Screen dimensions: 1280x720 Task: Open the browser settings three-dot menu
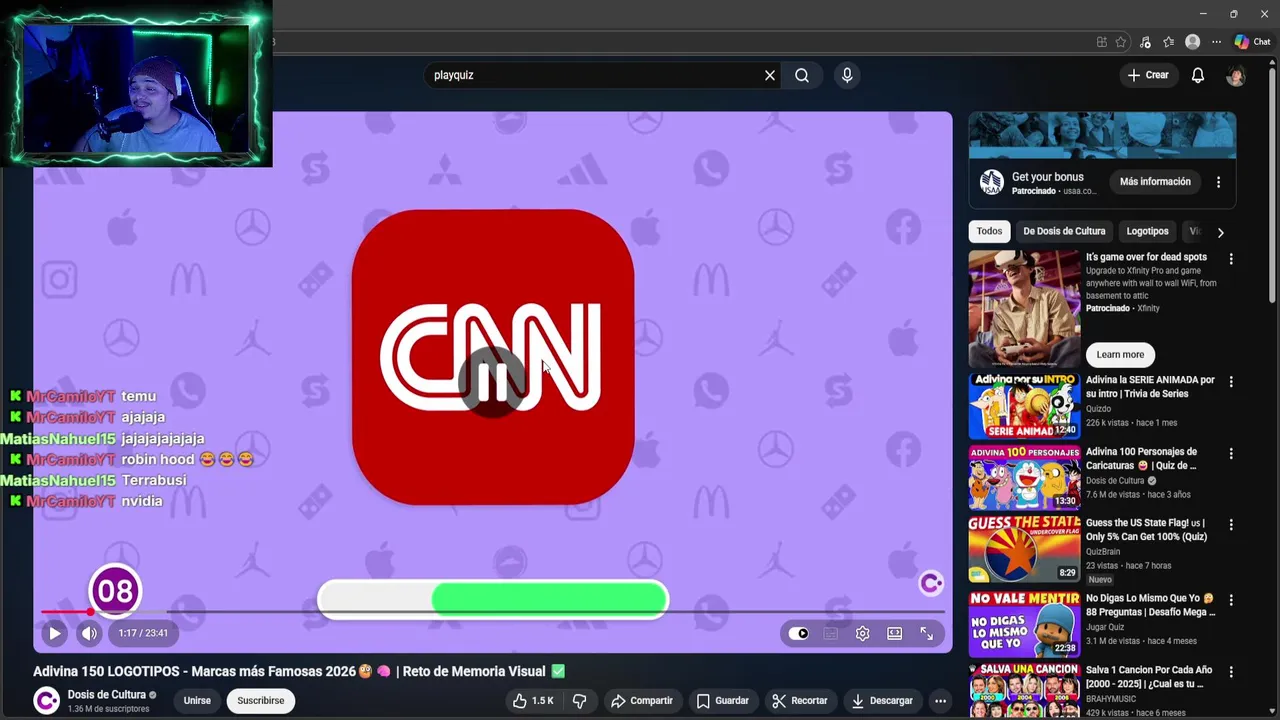coord(1216,42)
